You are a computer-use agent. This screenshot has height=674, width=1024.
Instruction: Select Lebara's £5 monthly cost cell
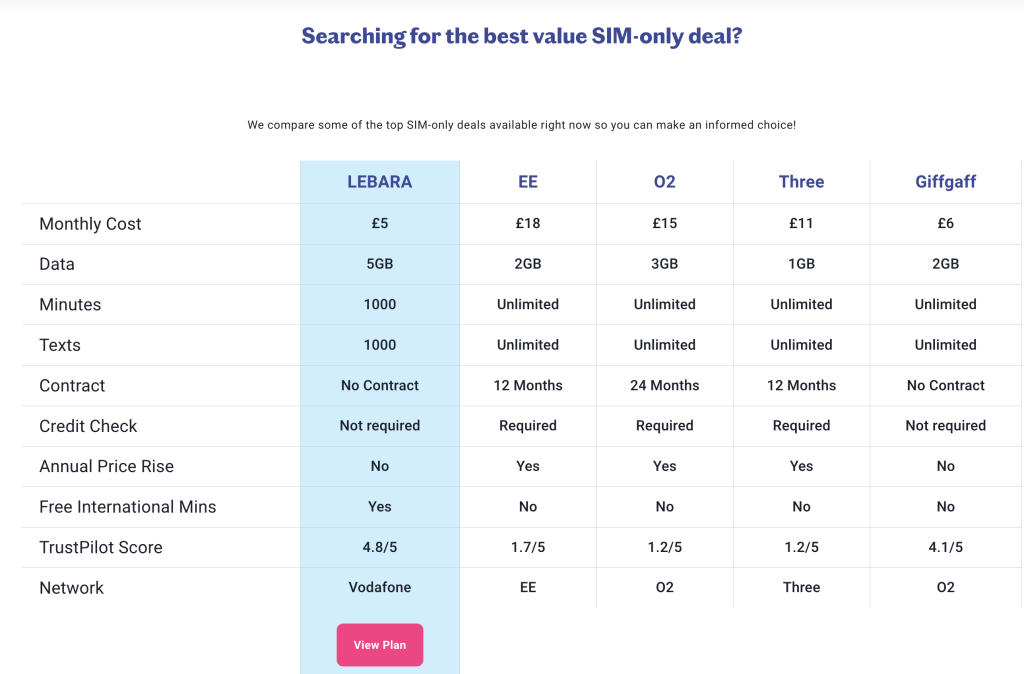pos(380,224)
